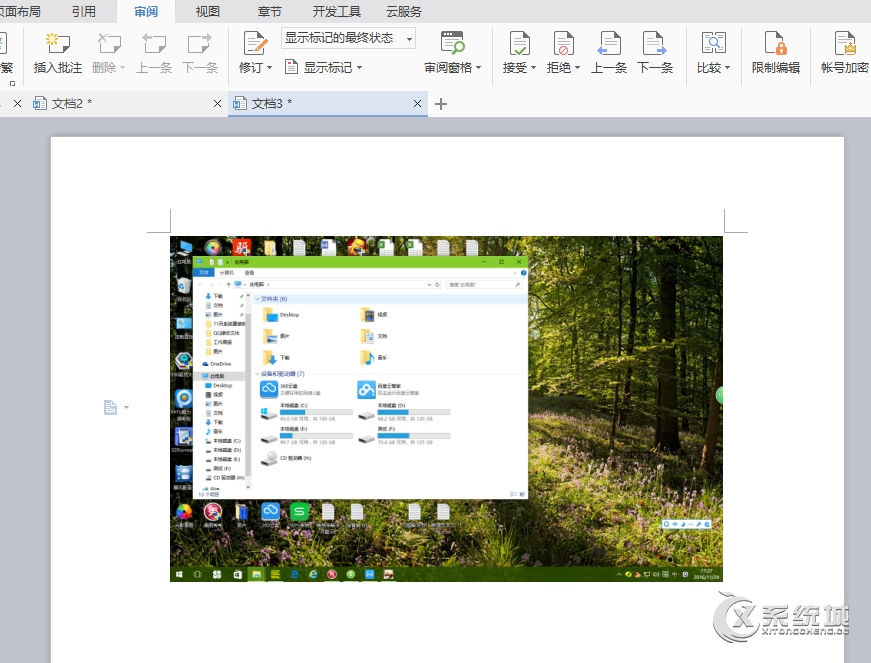Go to next change before Compare
The image size is (871, 663).
pos(654,43)
